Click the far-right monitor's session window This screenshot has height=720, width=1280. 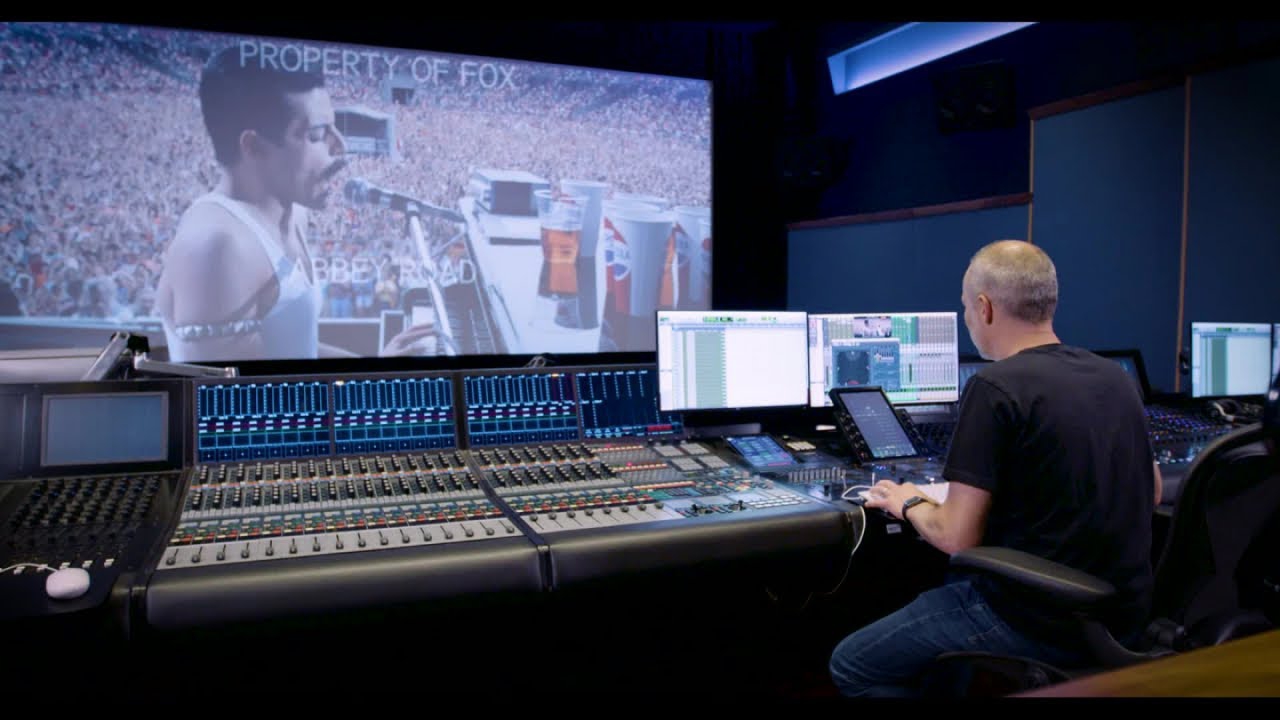1231,360
